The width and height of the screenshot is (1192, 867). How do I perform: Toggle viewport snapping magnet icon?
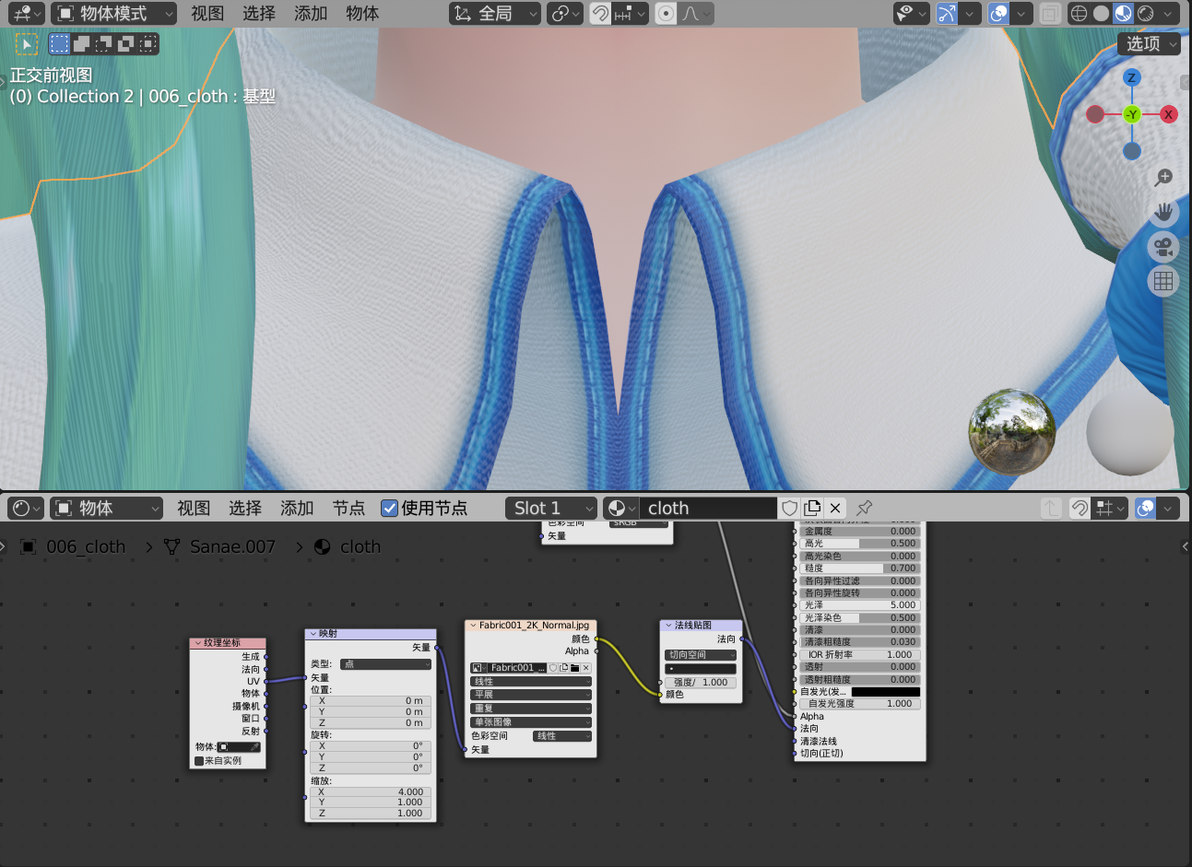601,13
